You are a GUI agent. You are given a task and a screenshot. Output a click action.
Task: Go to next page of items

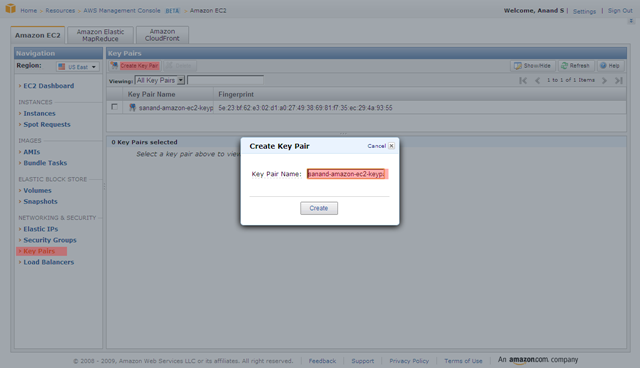[604, 80]
